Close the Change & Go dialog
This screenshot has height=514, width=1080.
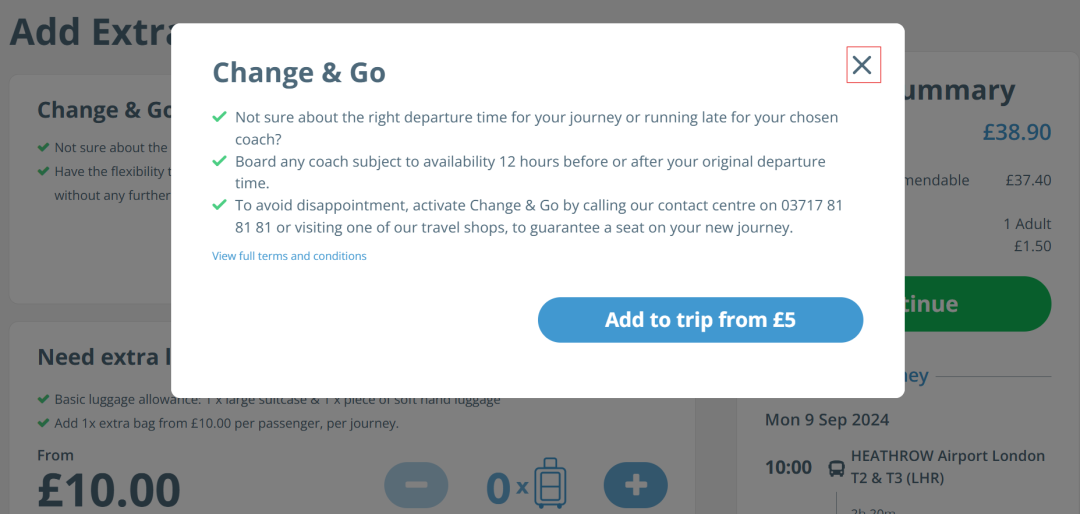(862, 66)
